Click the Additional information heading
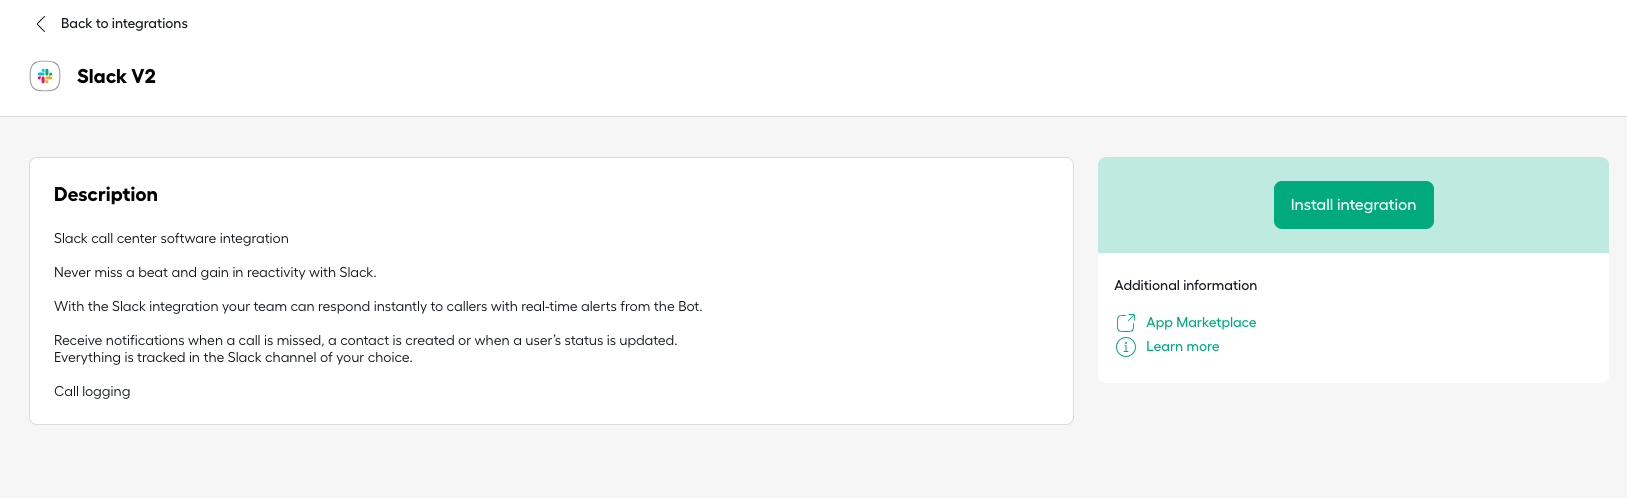Image resolution: width=1627 pixels, height=498 pixels. 1185,285
